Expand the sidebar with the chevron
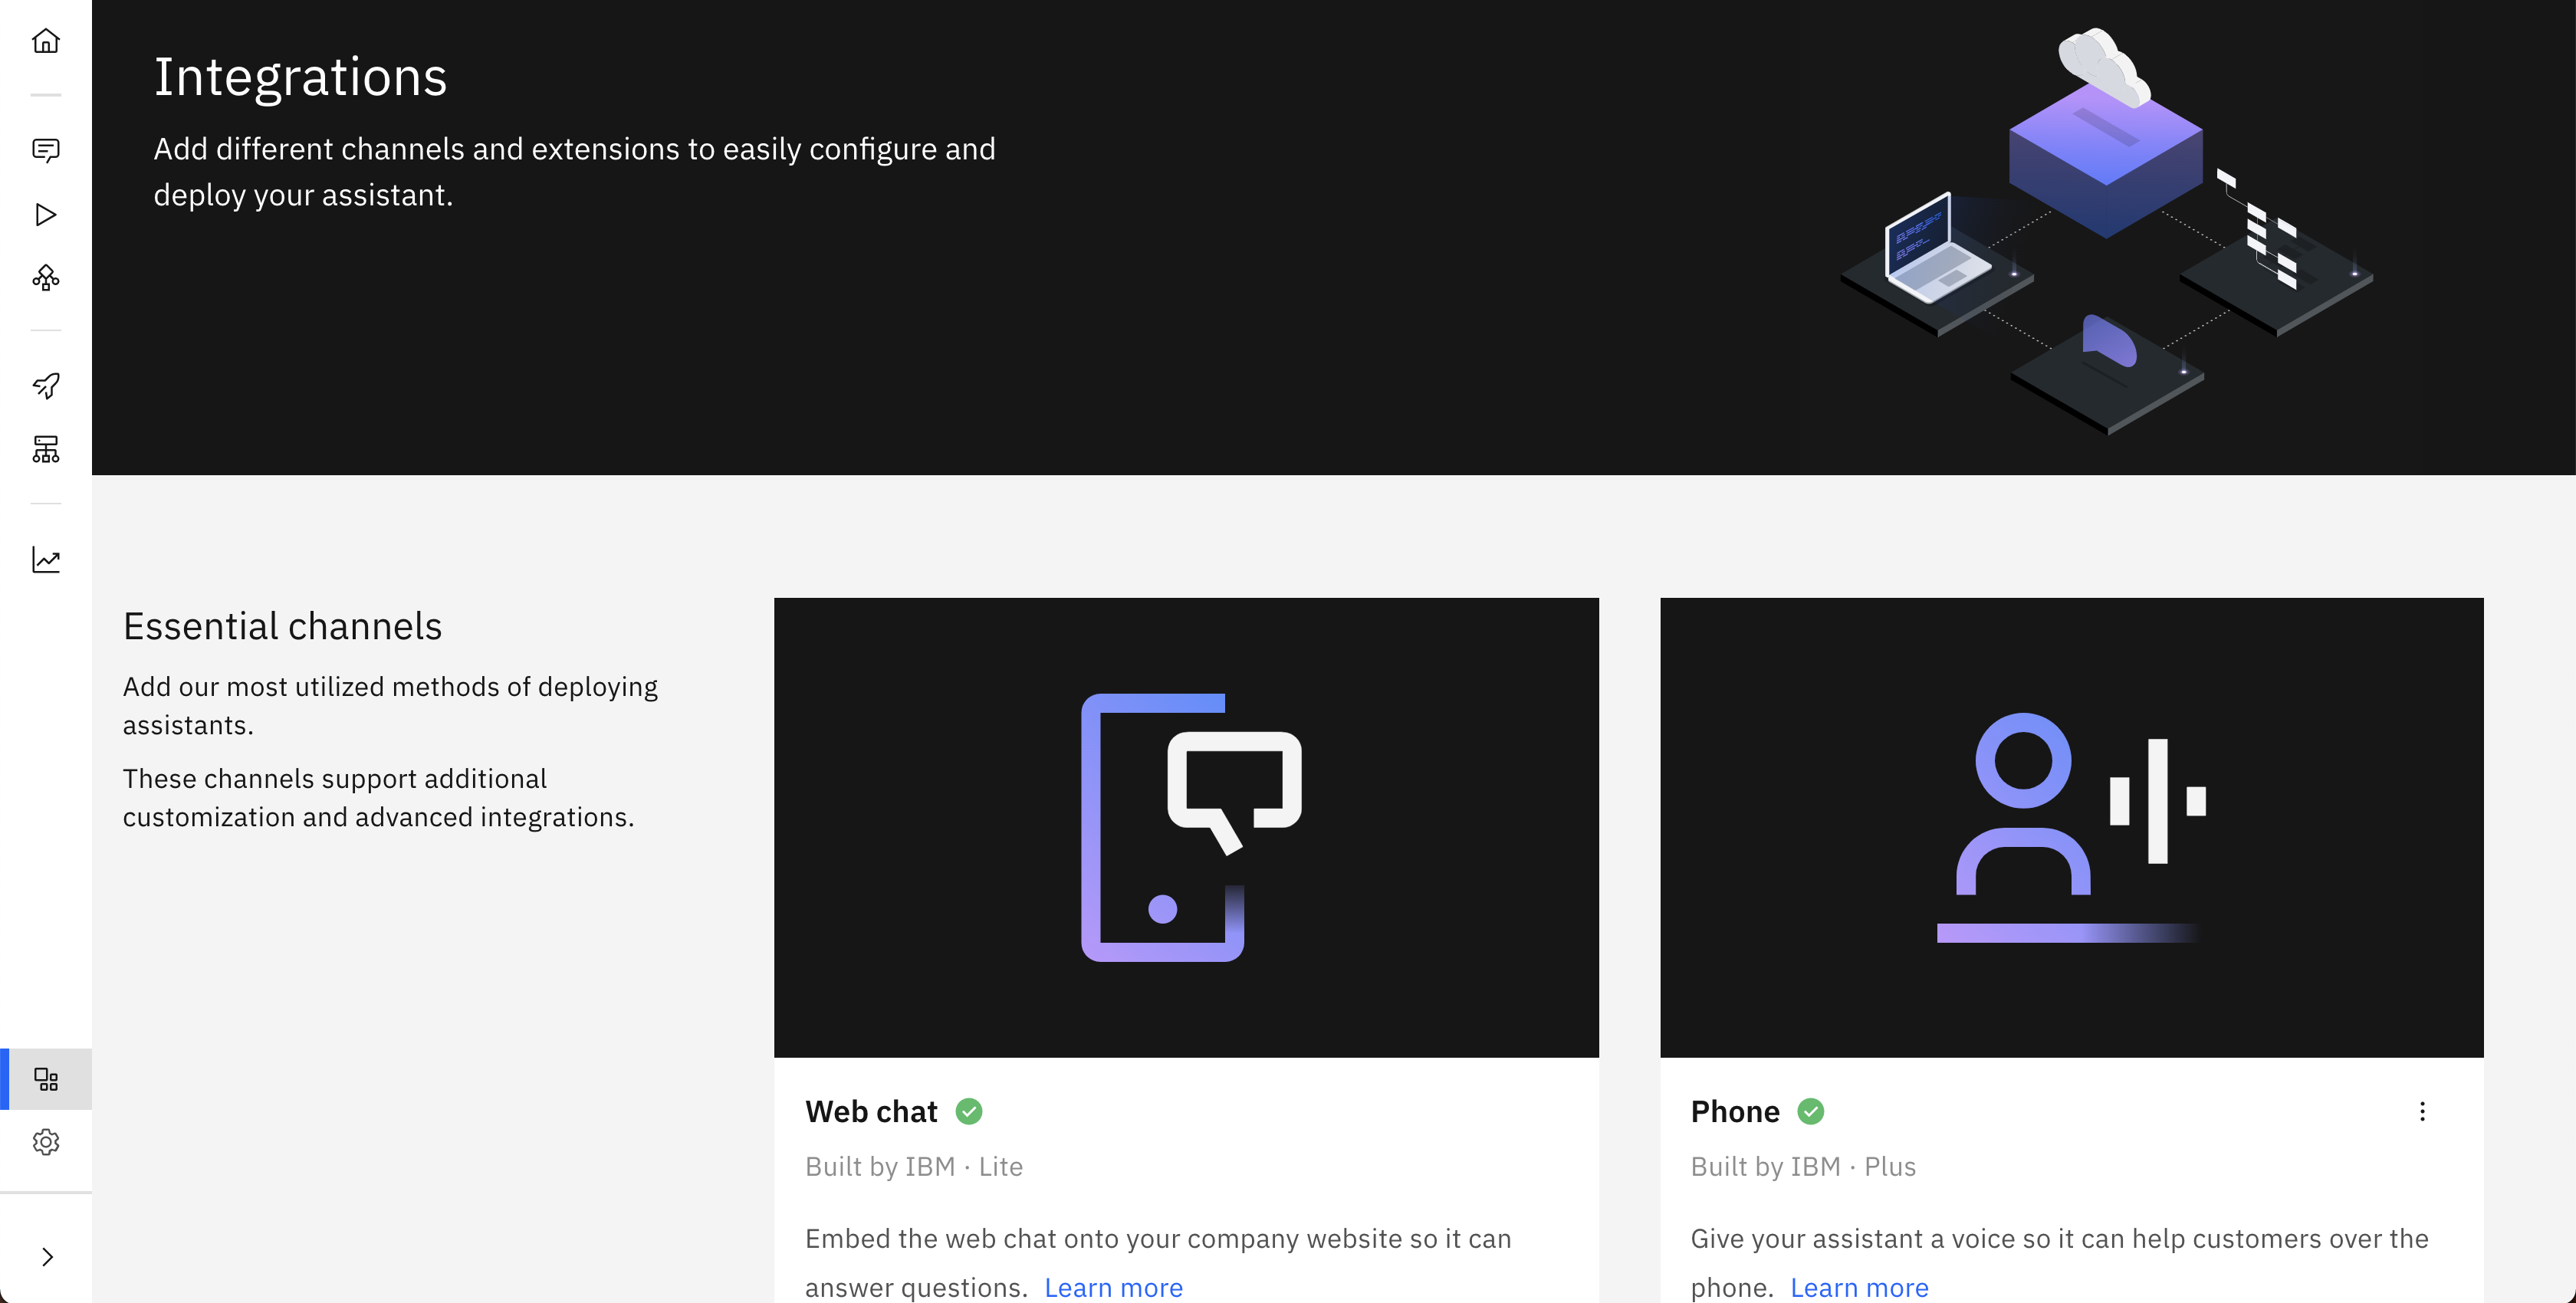 pyautogui.click(x=45, y=1256)
